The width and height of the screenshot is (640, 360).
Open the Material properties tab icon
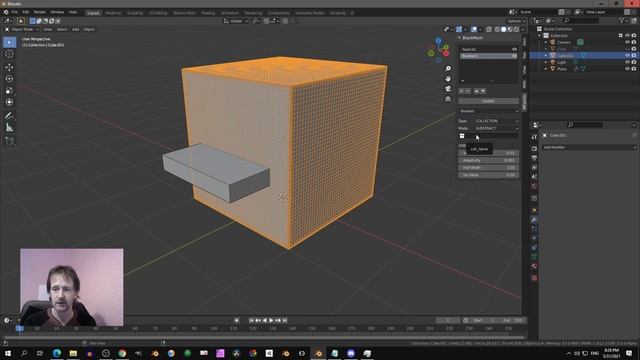(534, 266)
